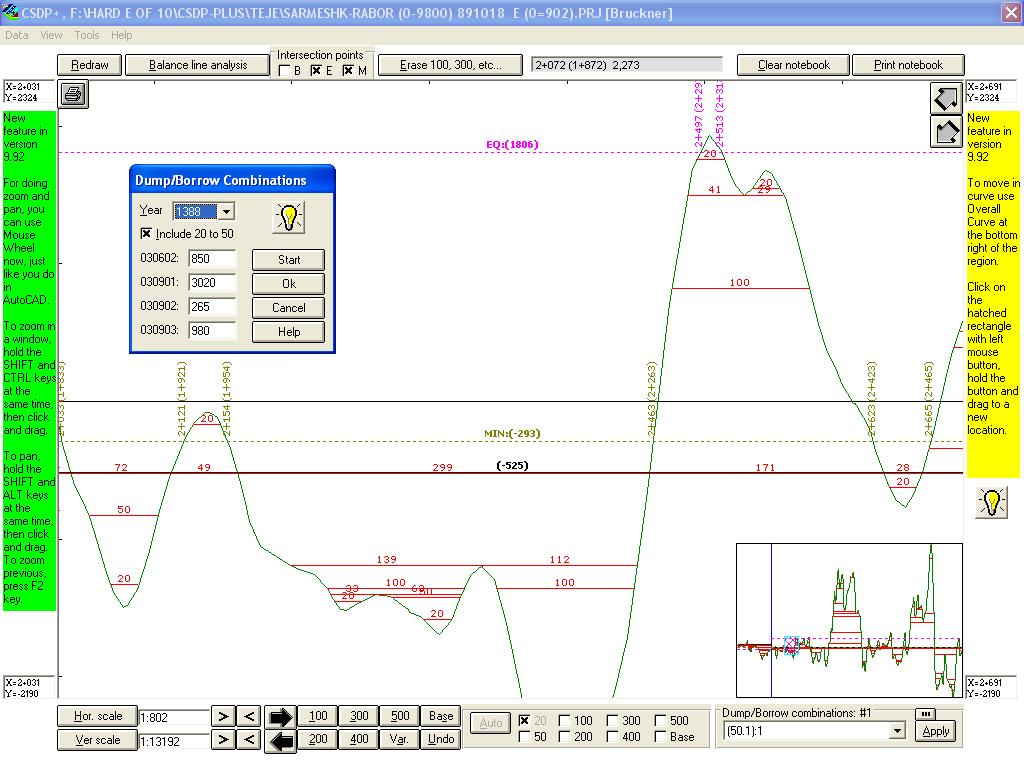This screenshot has height=768, width=1024.
Task: Open the Help menu
Action: (121, 35)
